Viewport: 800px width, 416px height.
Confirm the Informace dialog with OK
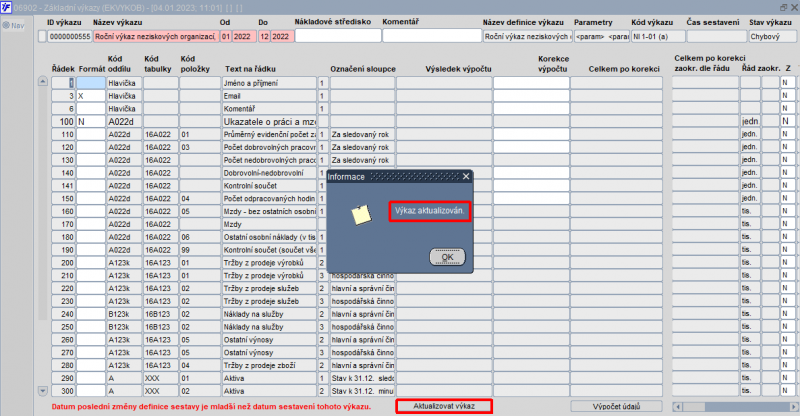click(447, 257)
